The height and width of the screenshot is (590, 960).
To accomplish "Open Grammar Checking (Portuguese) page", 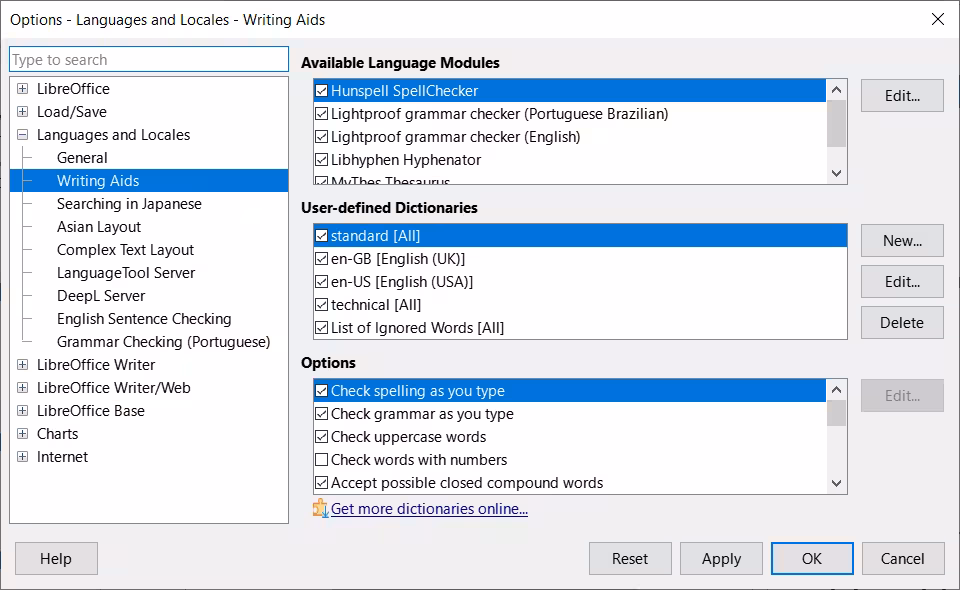I will coord(163,342).
